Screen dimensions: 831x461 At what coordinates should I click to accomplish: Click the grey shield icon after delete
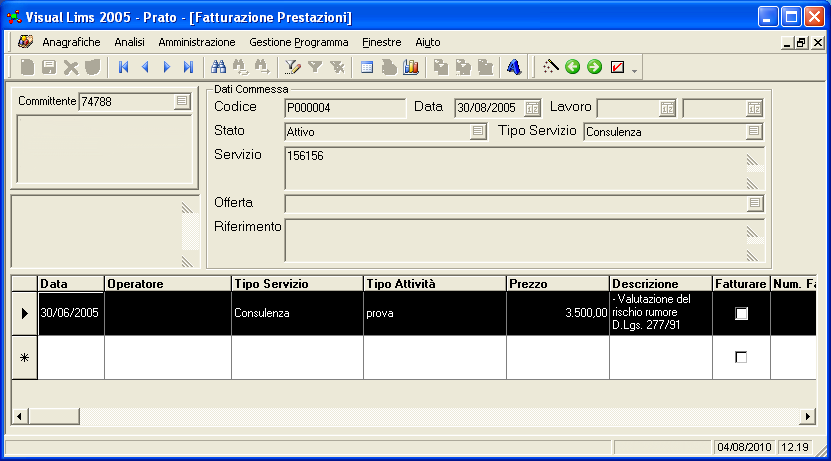[92, 67]
